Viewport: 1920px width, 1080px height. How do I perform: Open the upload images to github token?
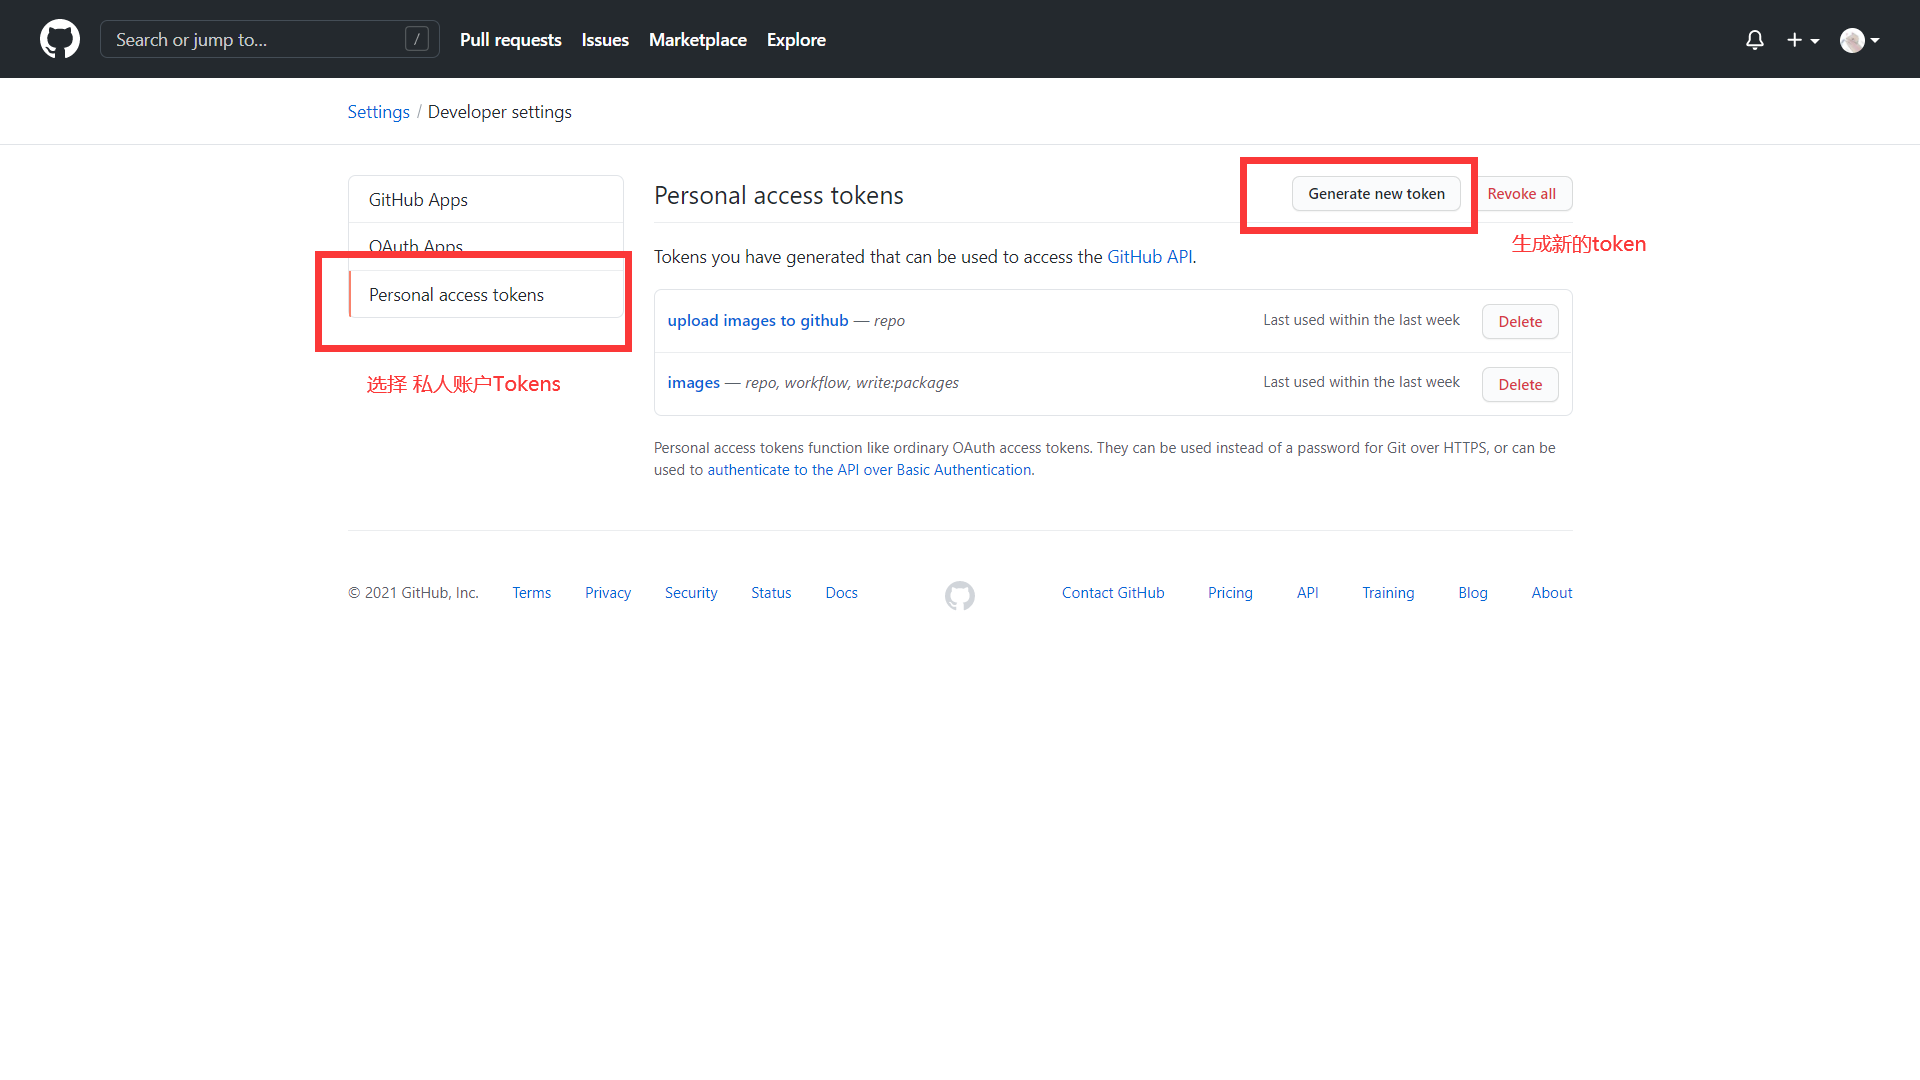point(757,321)
